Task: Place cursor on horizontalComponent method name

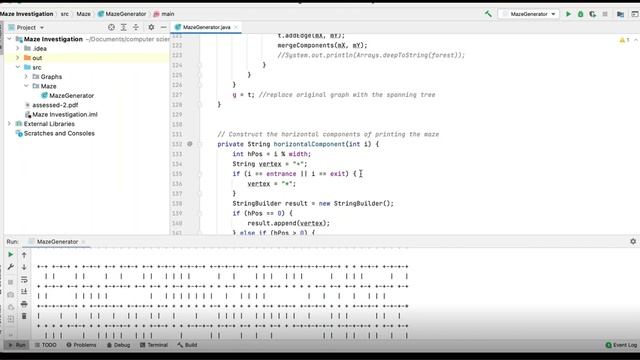Action: click(309, 144)
